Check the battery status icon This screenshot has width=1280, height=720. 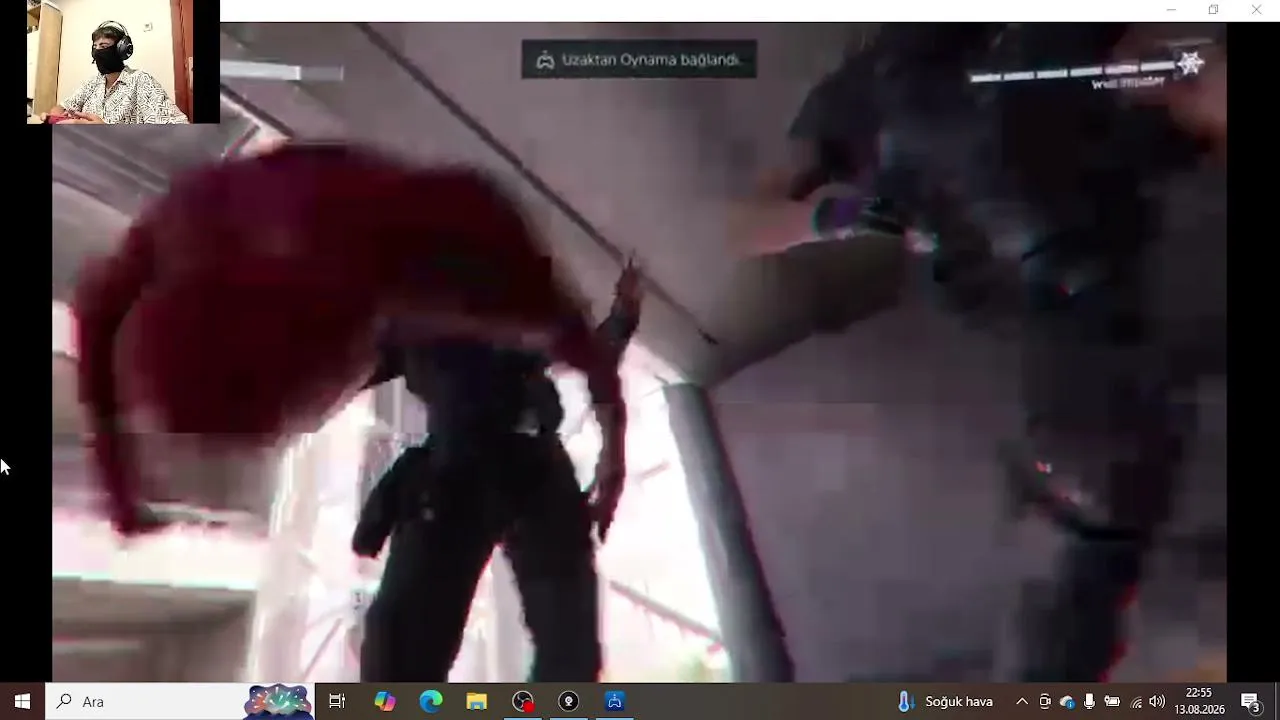pos(1112,701)
